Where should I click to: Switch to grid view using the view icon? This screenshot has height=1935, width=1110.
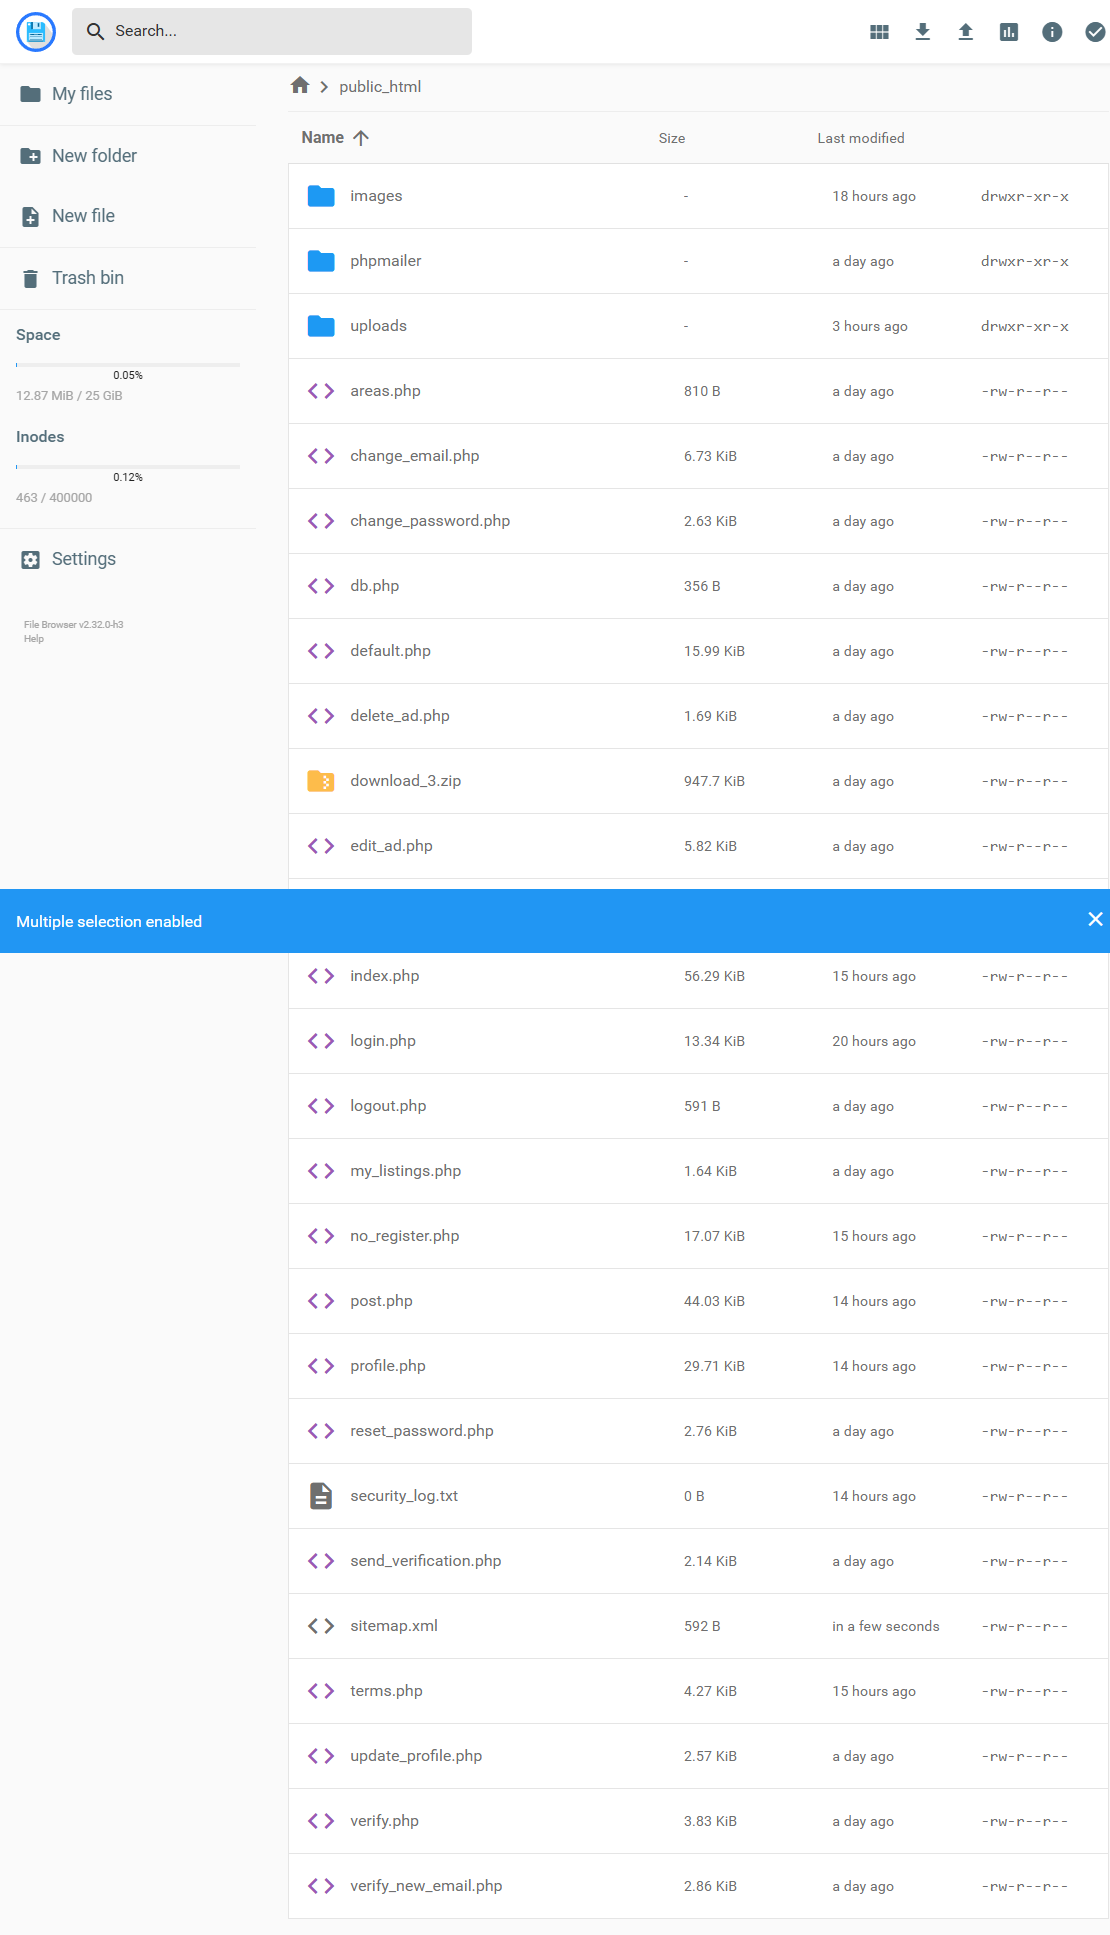[x=879, y=32]
